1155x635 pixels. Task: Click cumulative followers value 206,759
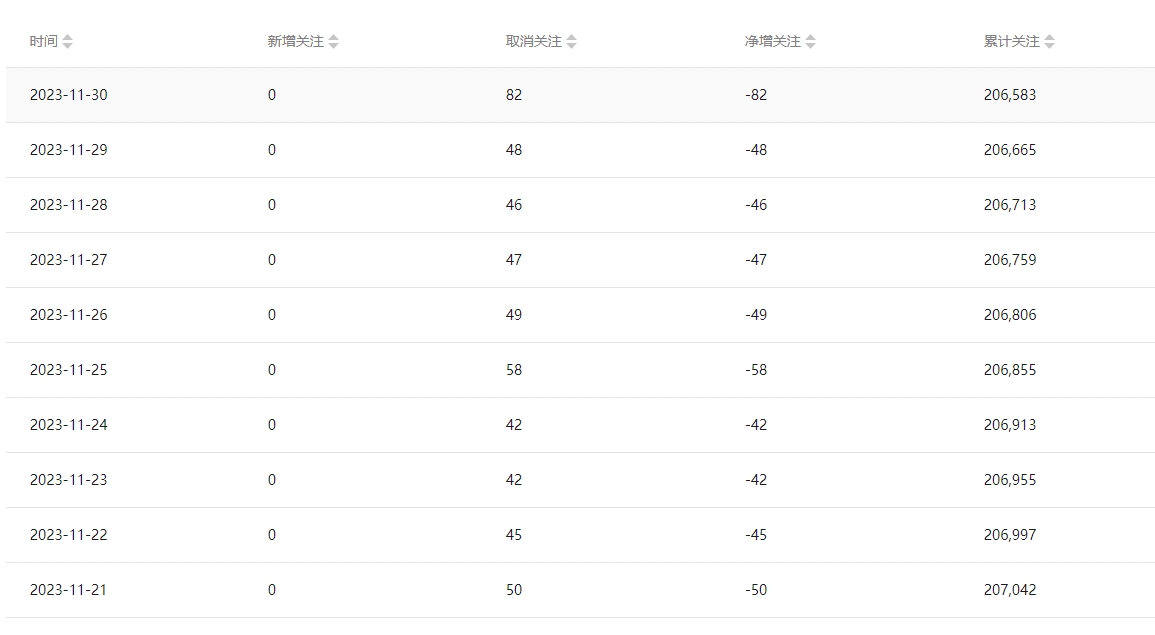pos(1010,260)
